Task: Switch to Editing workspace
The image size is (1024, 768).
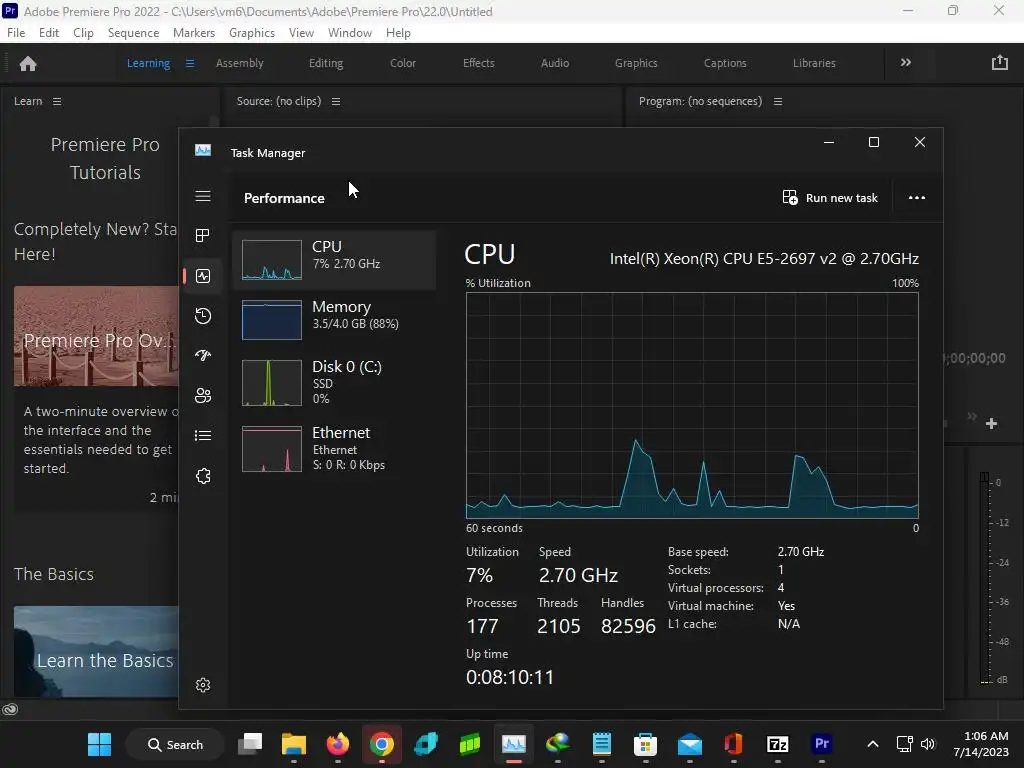Action: [326, 63]
